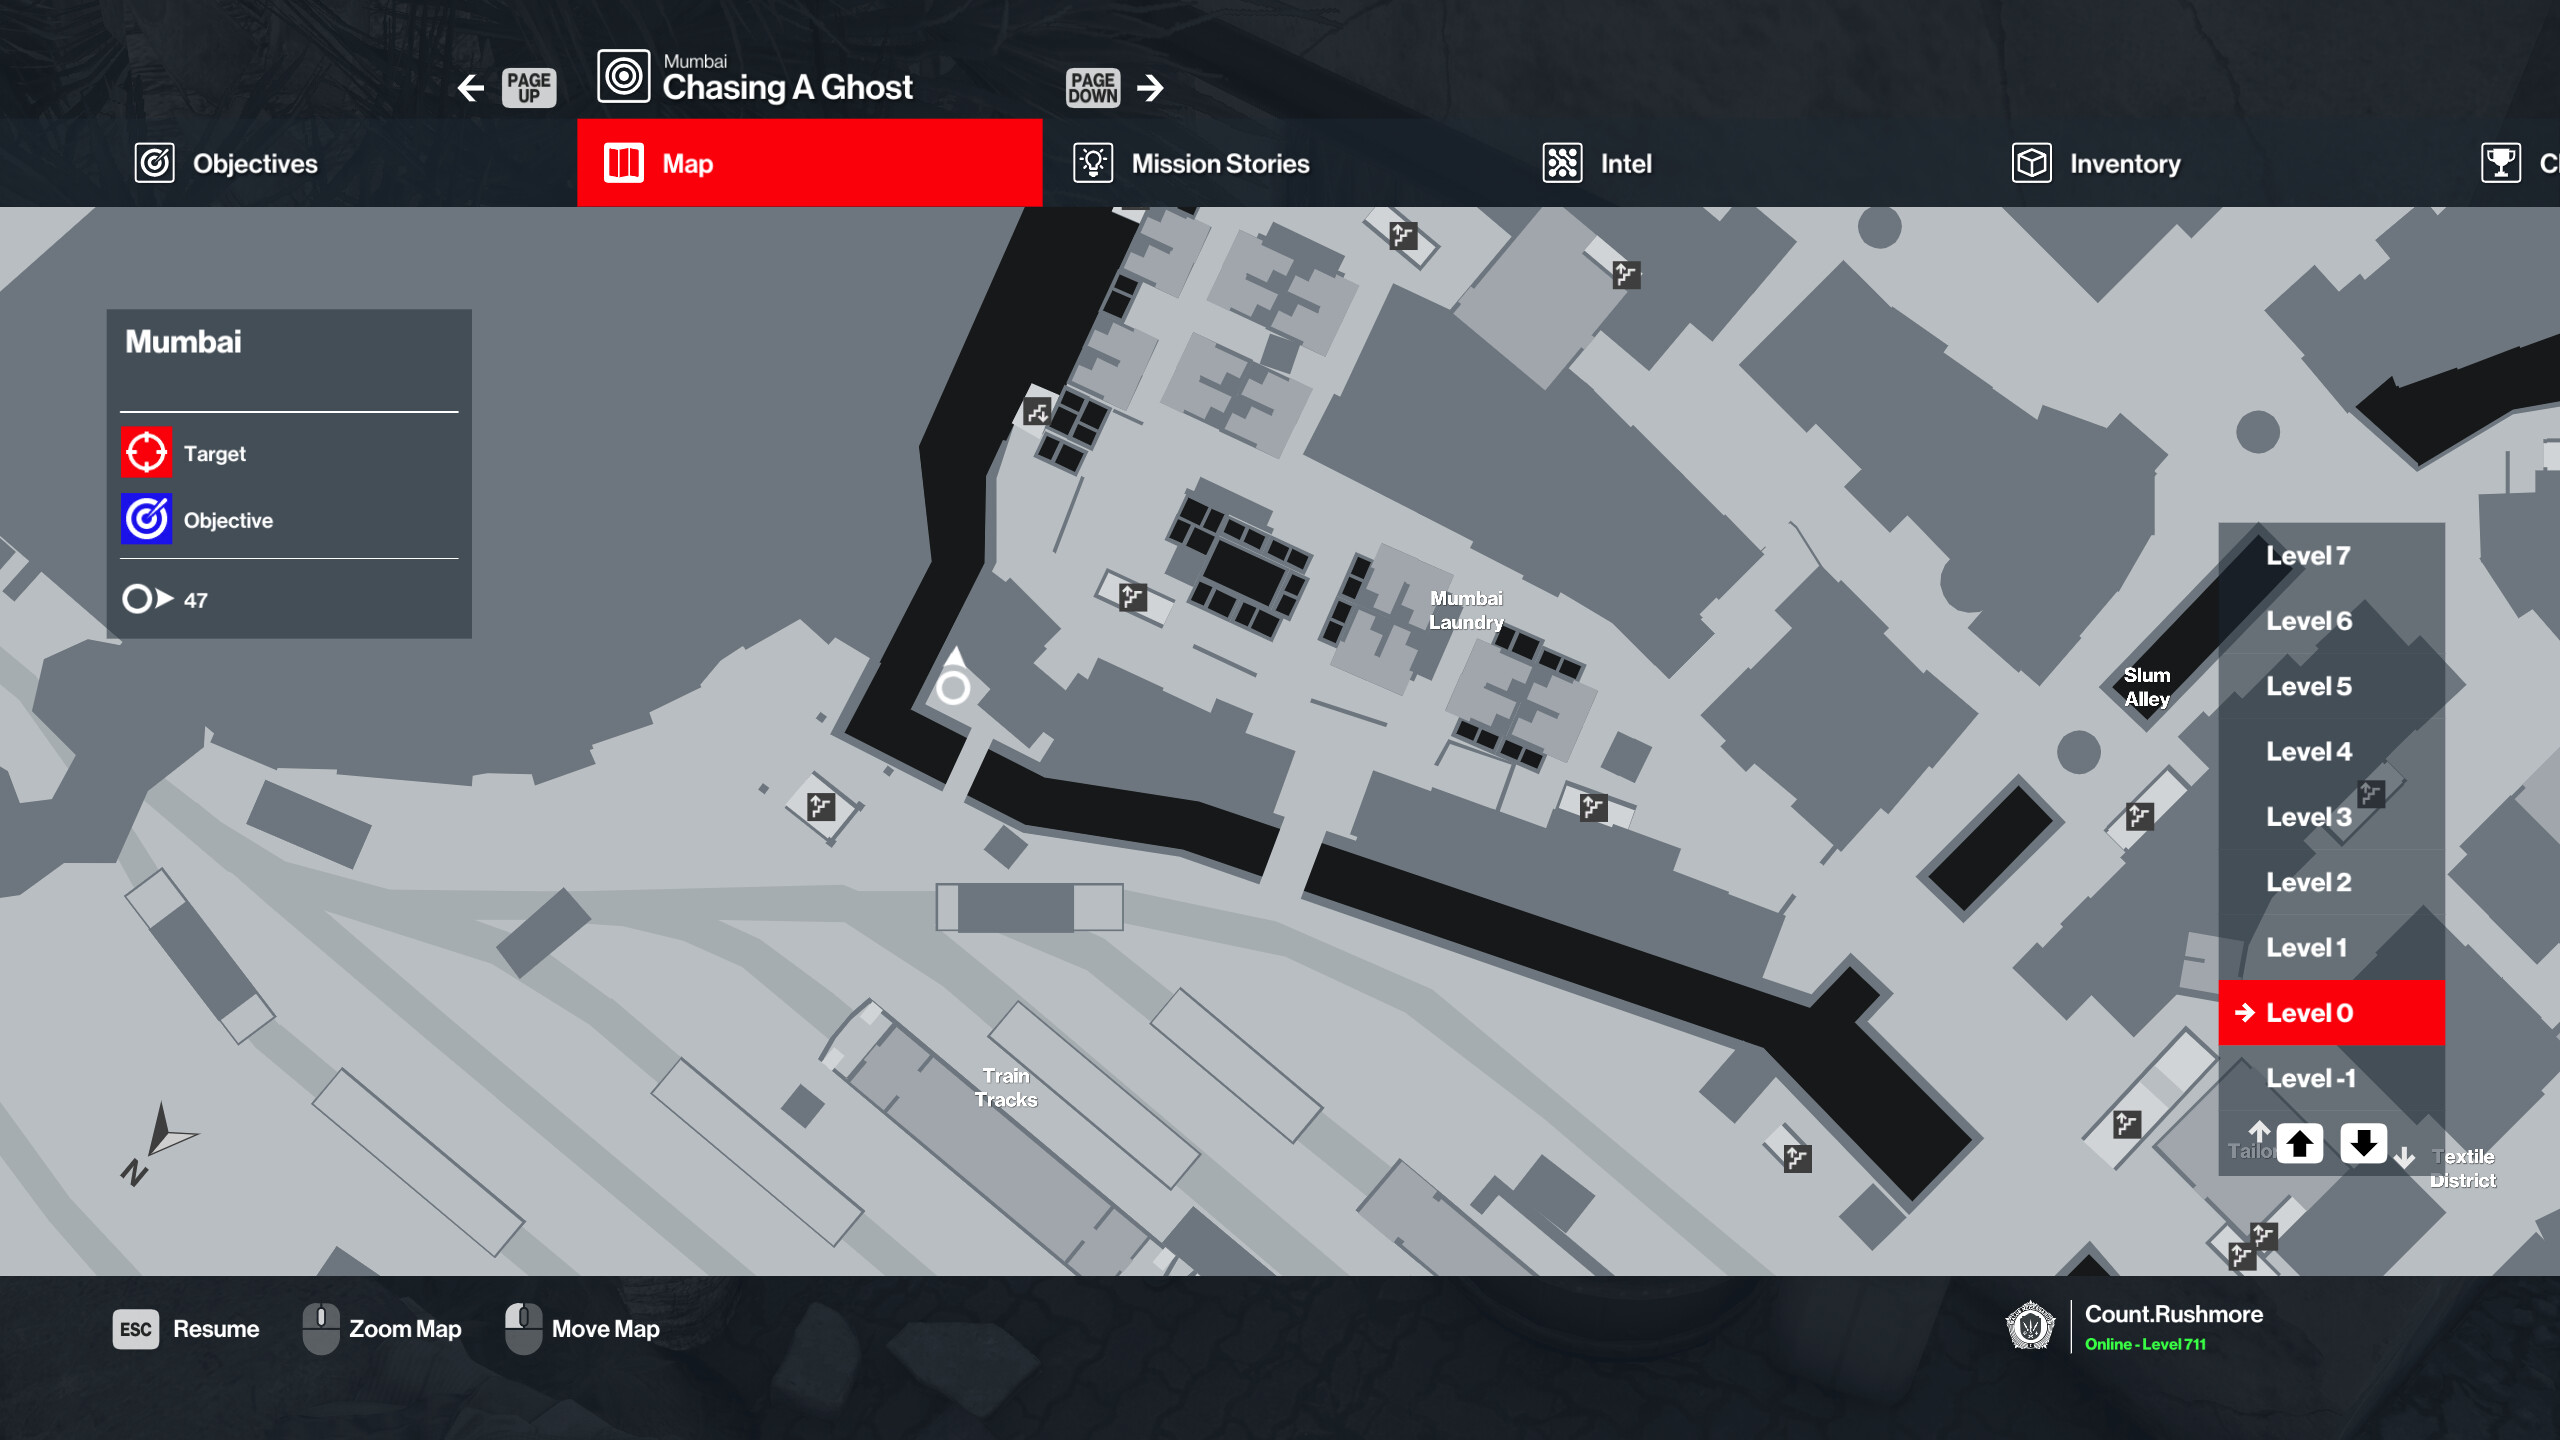Click the stairs icon near Mumbai Laundry
Screen dimensions: 2560x1440
pos(1592,806)
